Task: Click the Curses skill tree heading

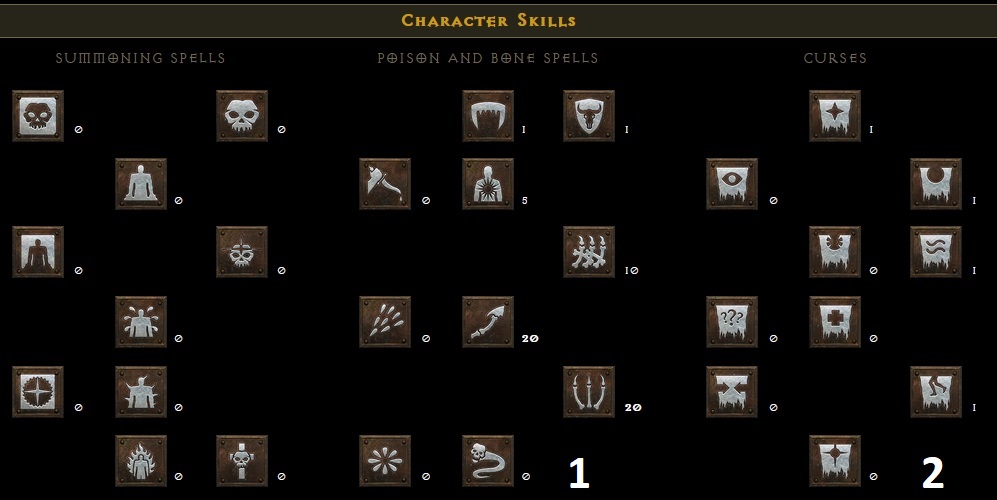Action: tap(835, 58)
